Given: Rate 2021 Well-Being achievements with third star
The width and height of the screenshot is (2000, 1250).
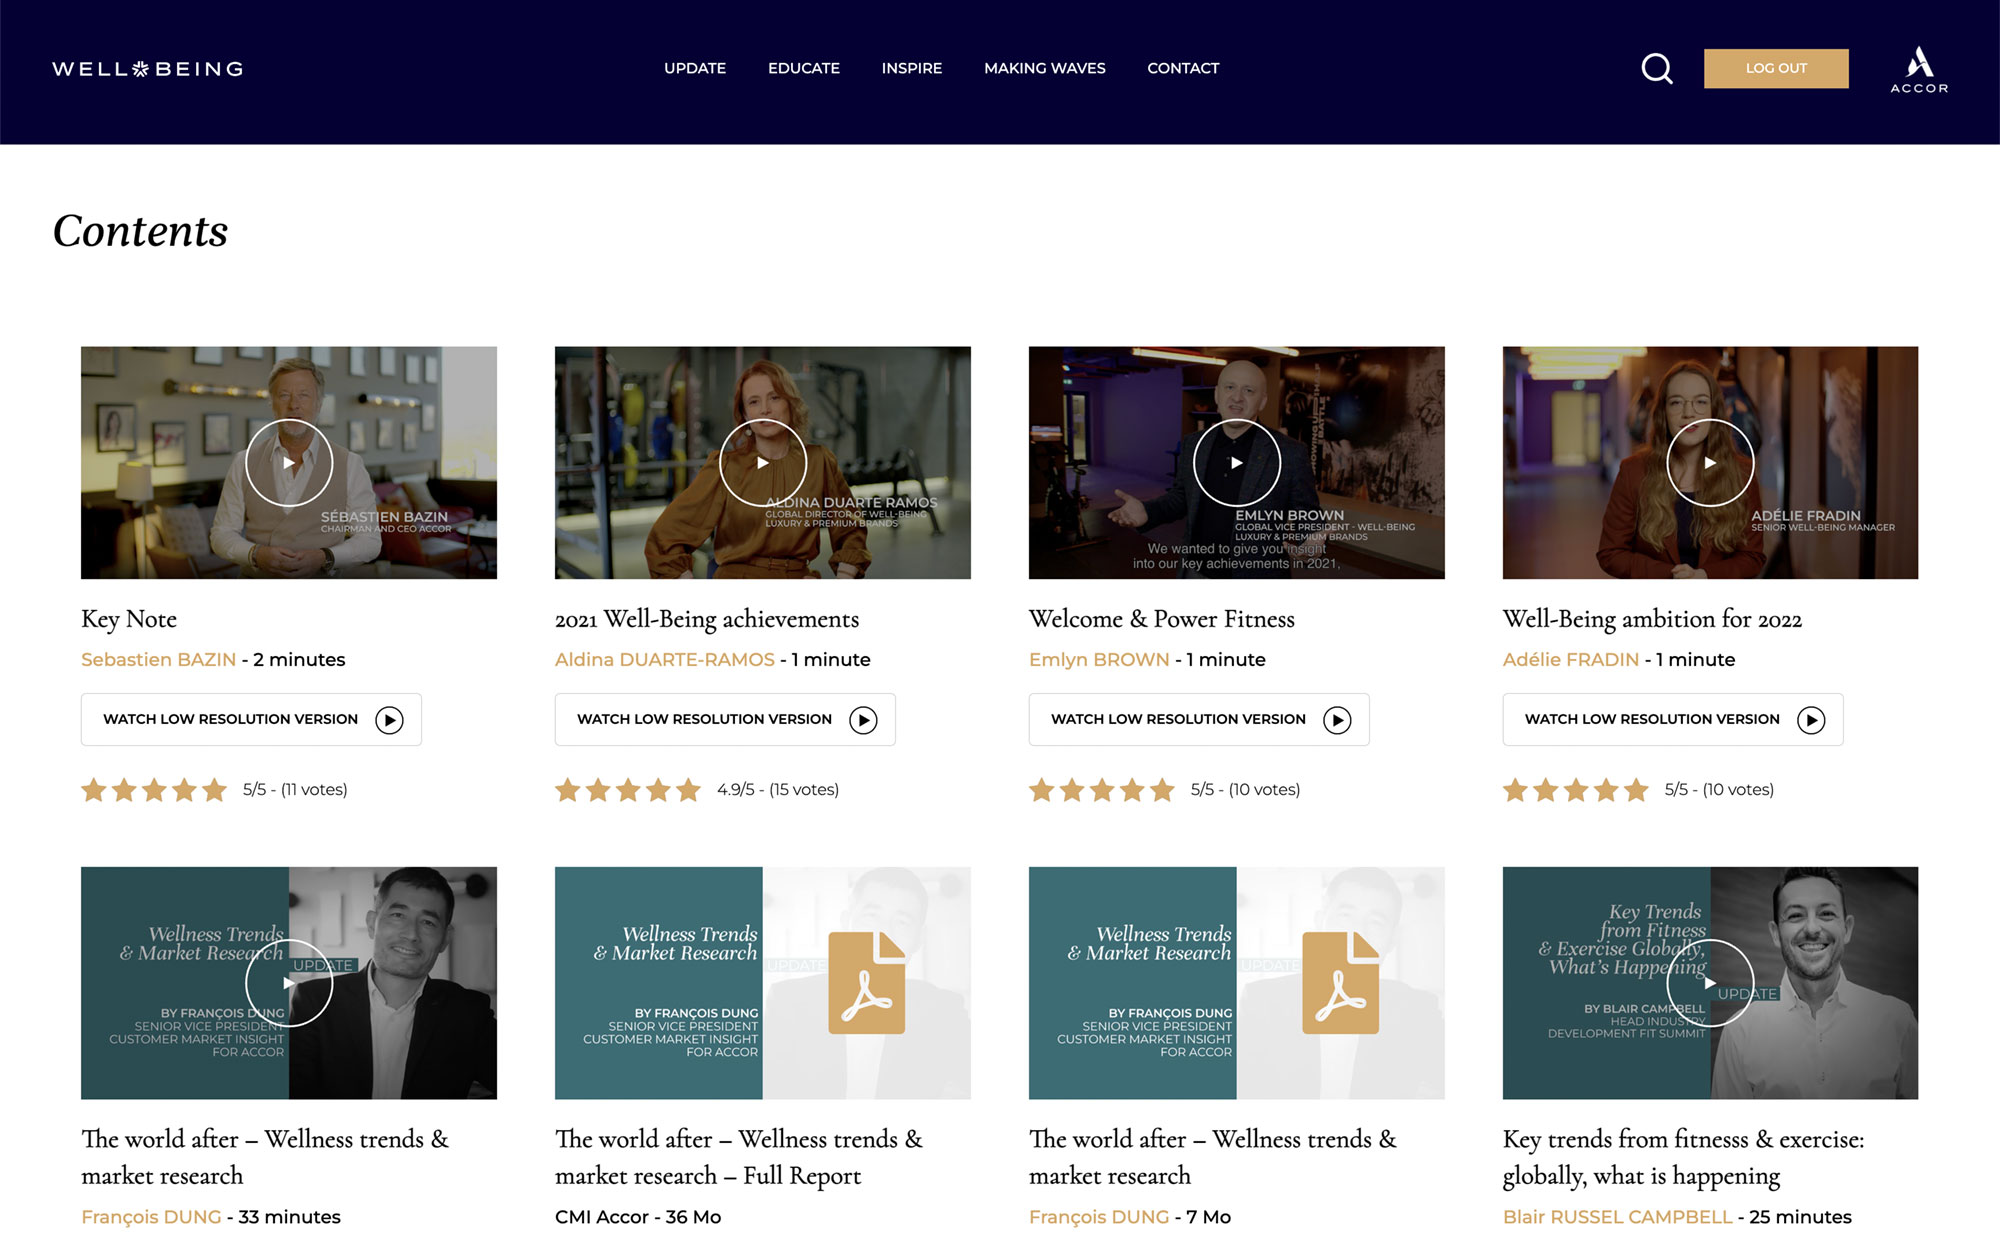Looking at the screenshot, I should point(628,790).
